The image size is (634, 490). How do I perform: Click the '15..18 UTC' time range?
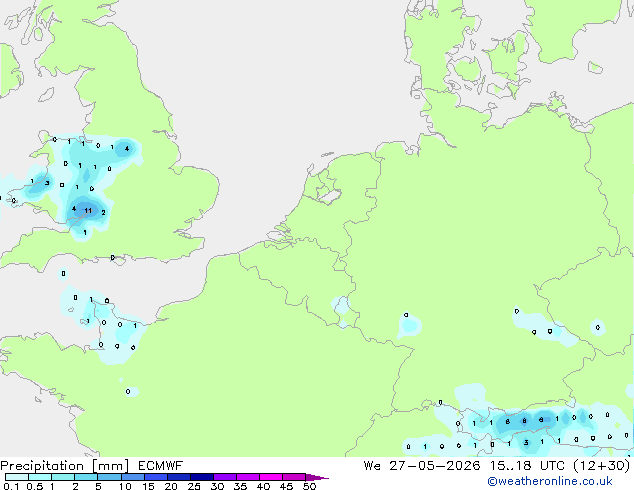click(x=527, y=466)
